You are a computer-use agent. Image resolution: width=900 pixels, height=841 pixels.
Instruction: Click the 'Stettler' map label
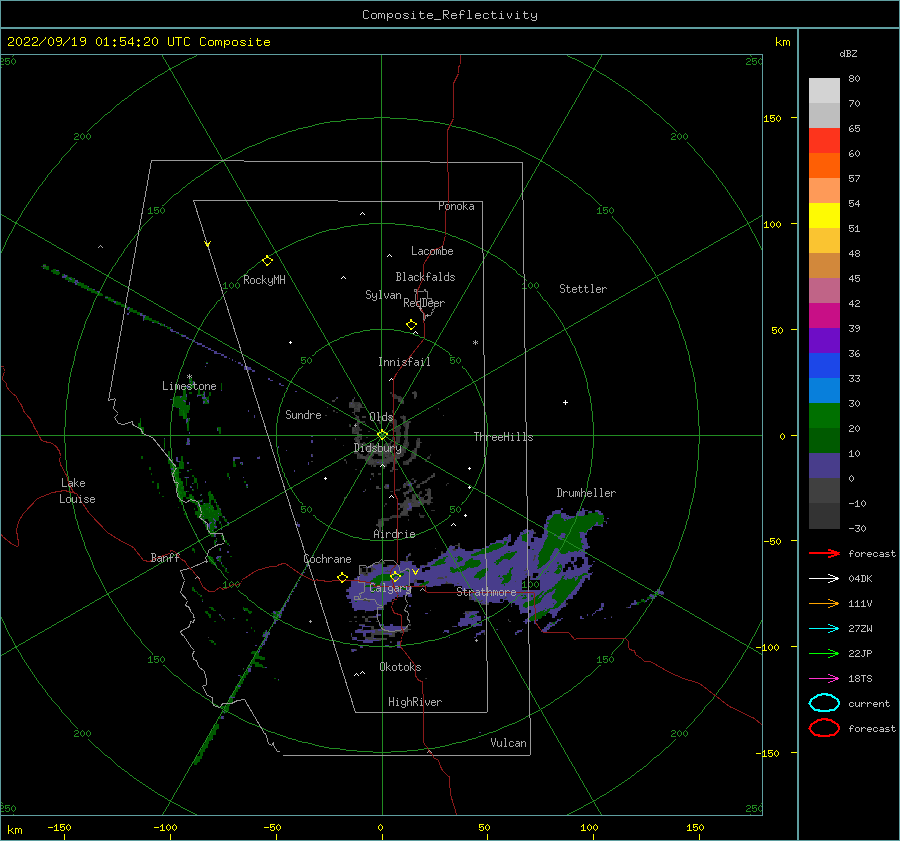tap(583, 289)
